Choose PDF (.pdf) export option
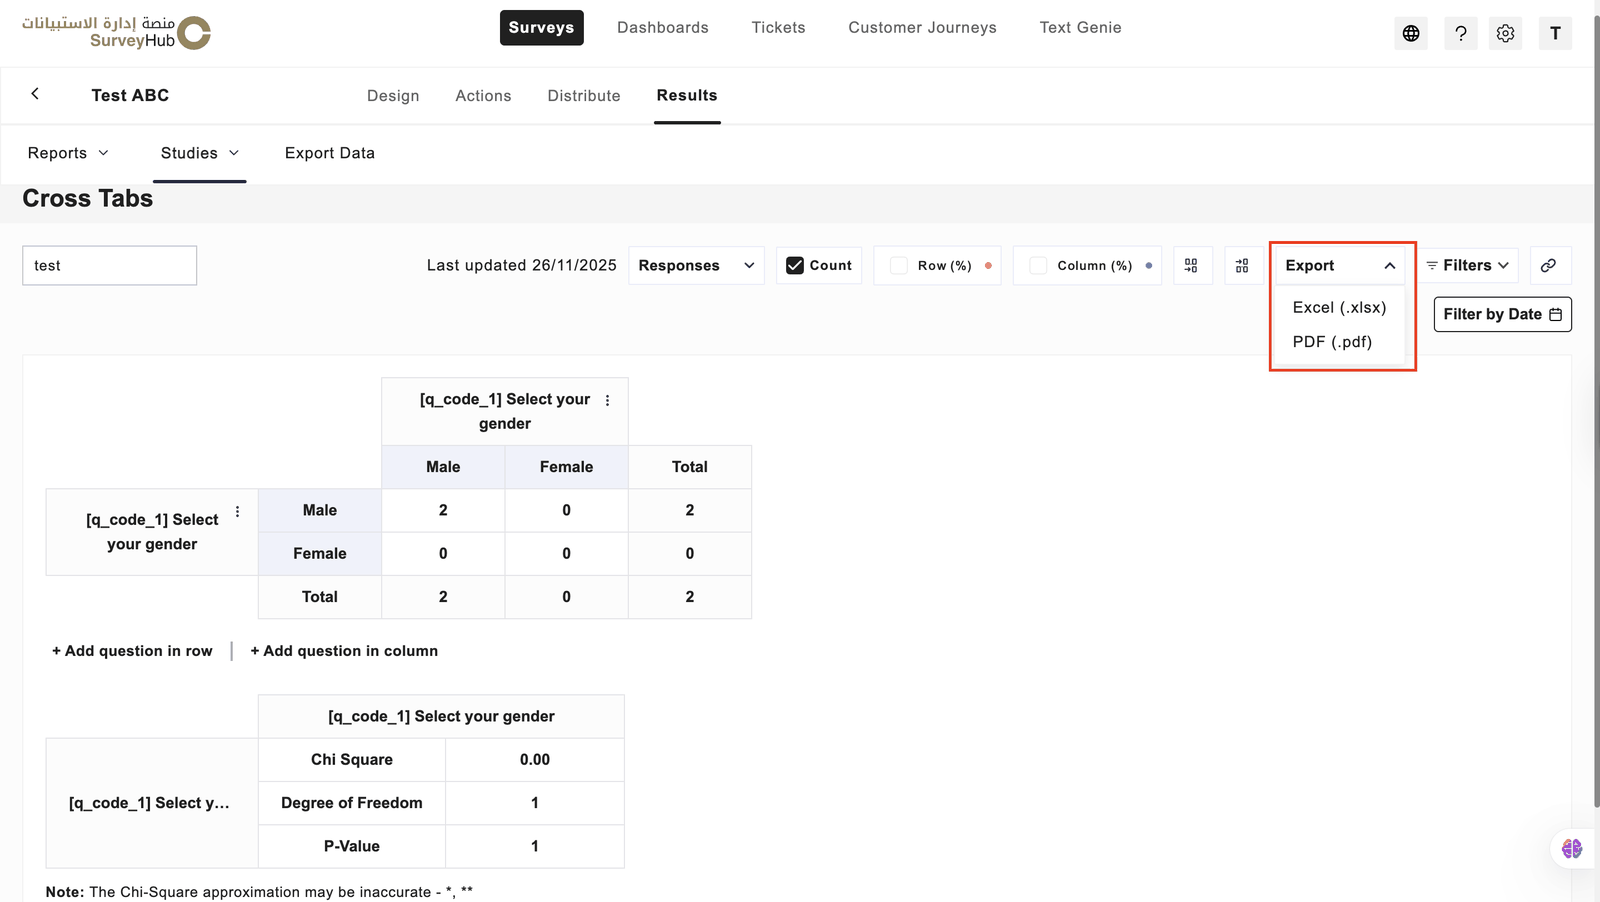1600x902 pixels. (1332, 342)
